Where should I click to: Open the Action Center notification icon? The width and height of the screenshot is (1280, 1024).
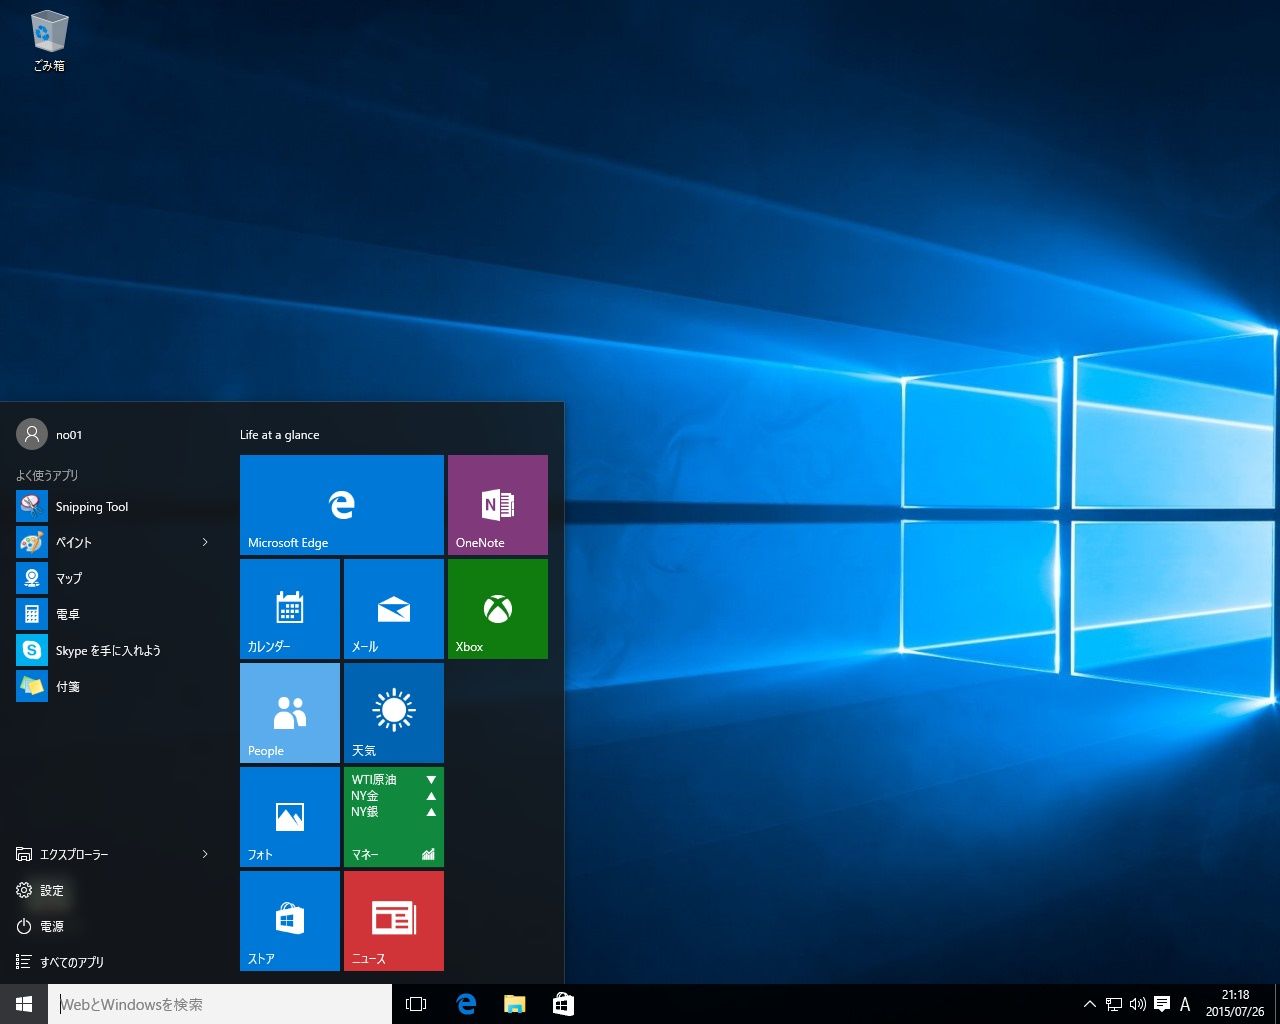1162,1004
